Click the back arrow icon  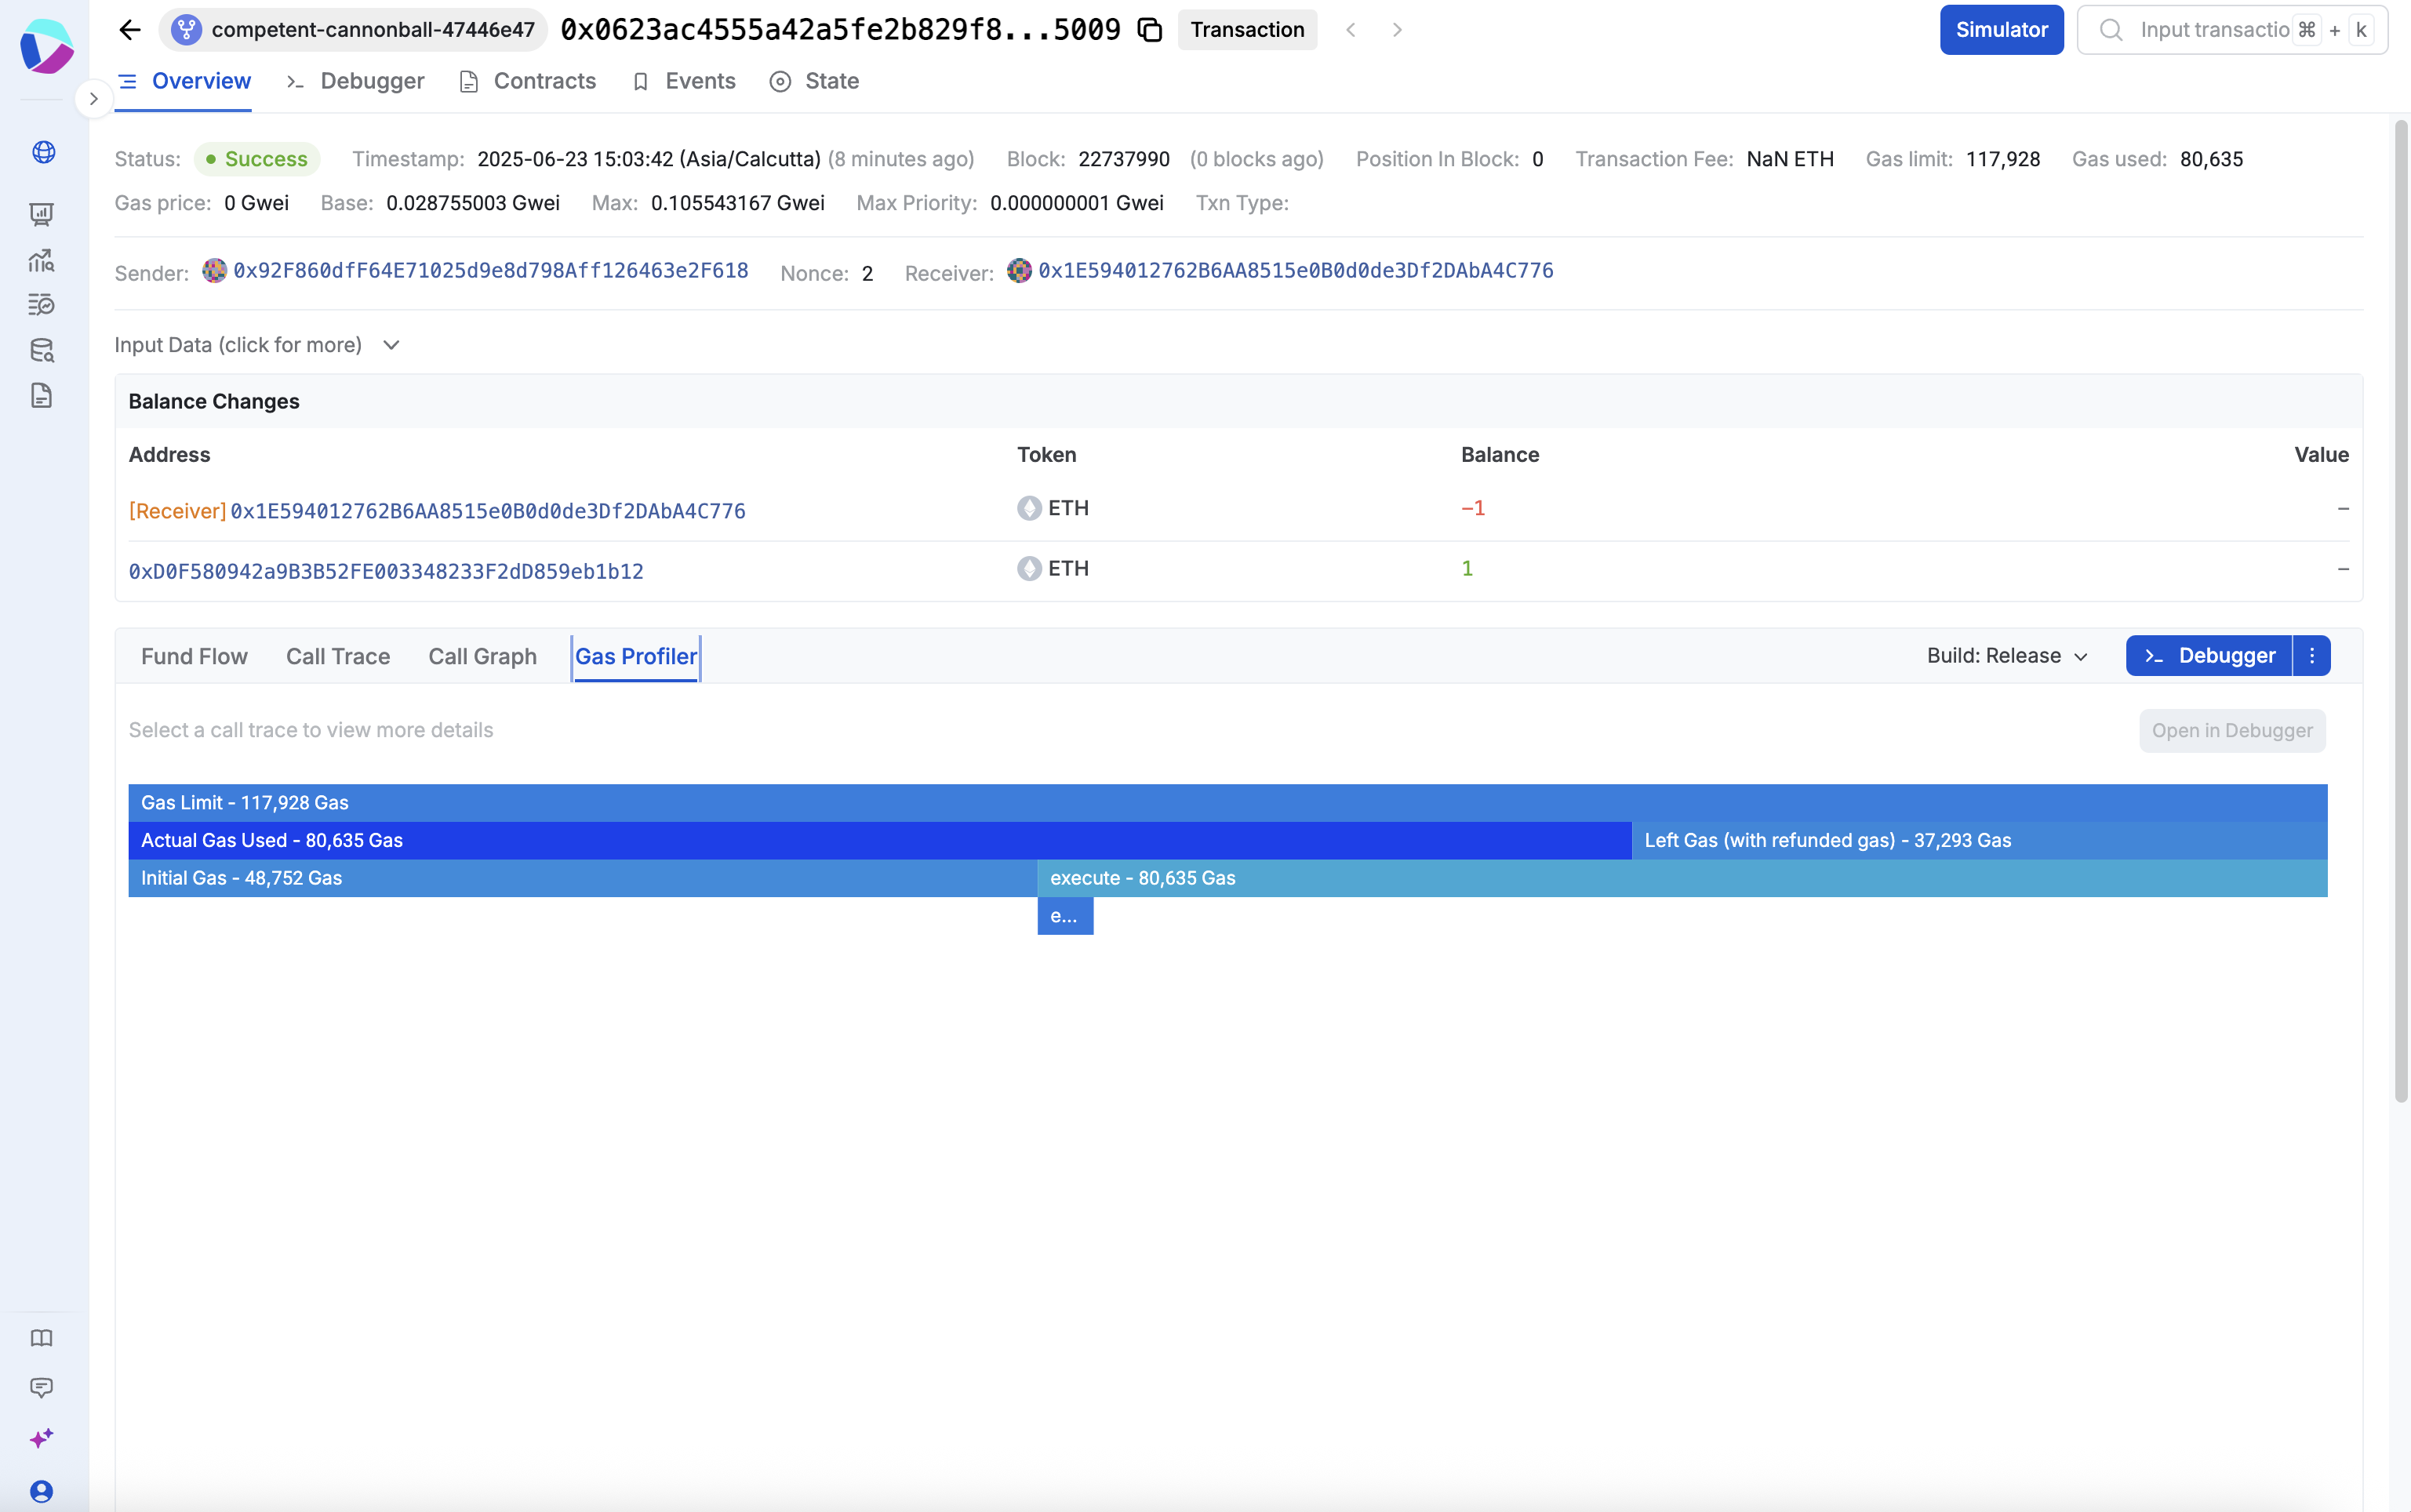click(130, 30)
